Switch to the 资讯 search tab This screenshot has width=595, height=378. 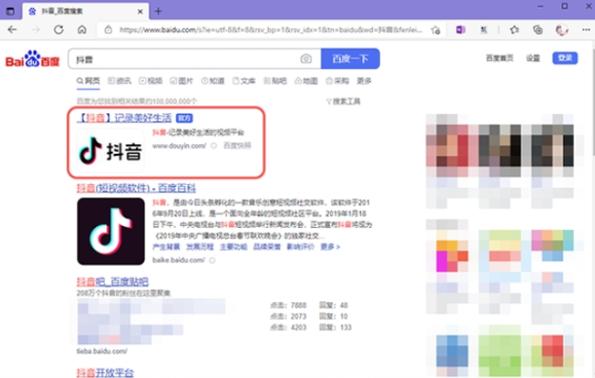coord(120,81)
